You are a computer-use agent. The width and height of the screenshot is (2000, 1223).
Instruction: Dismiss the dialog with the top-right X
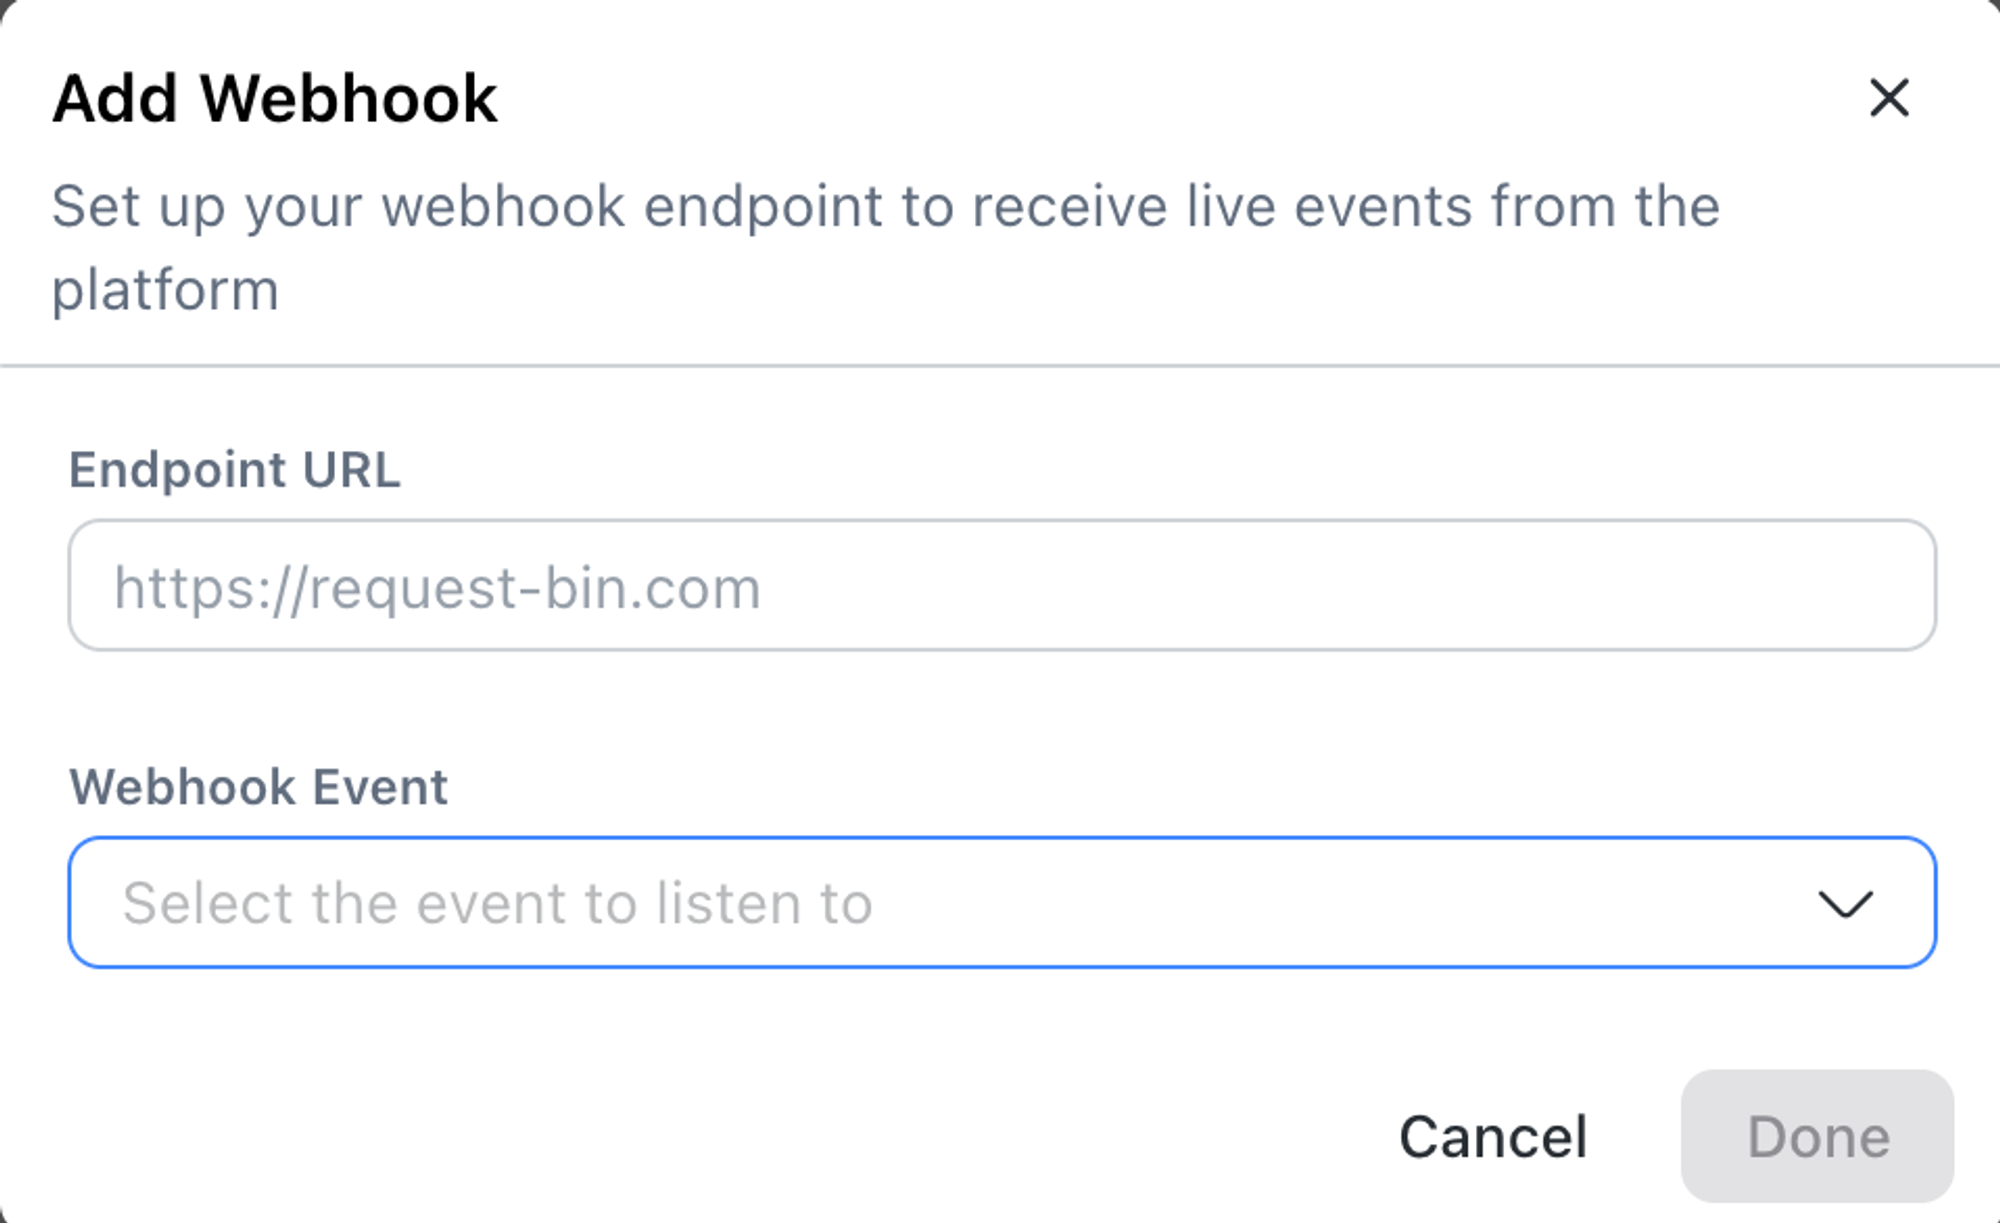pos(1889,98)
